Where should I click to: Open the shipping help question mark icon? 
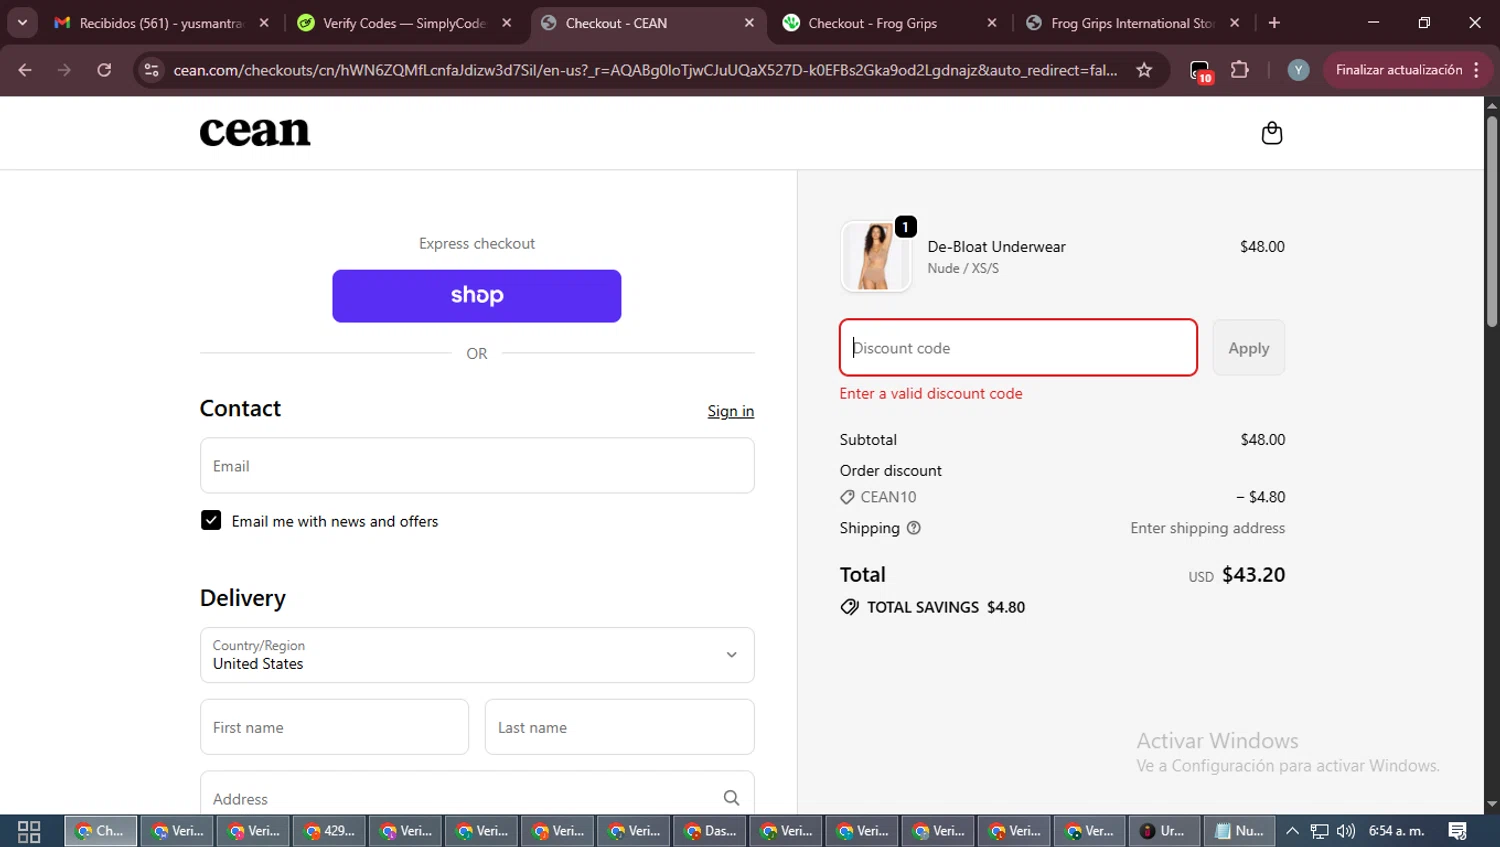[x=913, y=528]
